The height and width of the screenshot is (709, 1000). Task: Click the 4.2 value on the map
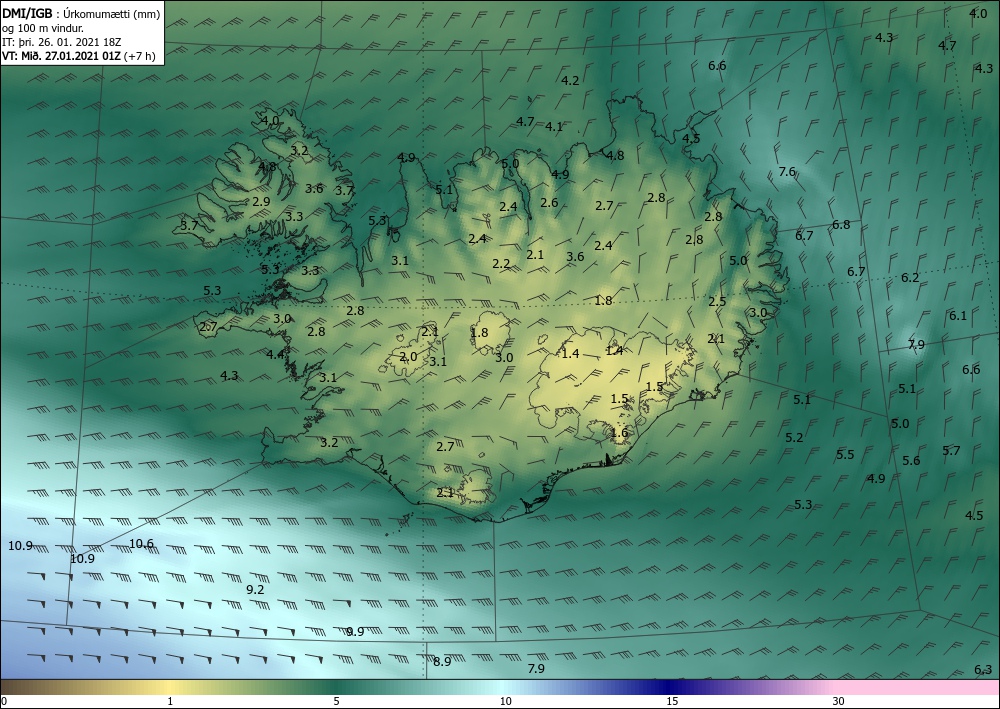[x=570, y=80]
